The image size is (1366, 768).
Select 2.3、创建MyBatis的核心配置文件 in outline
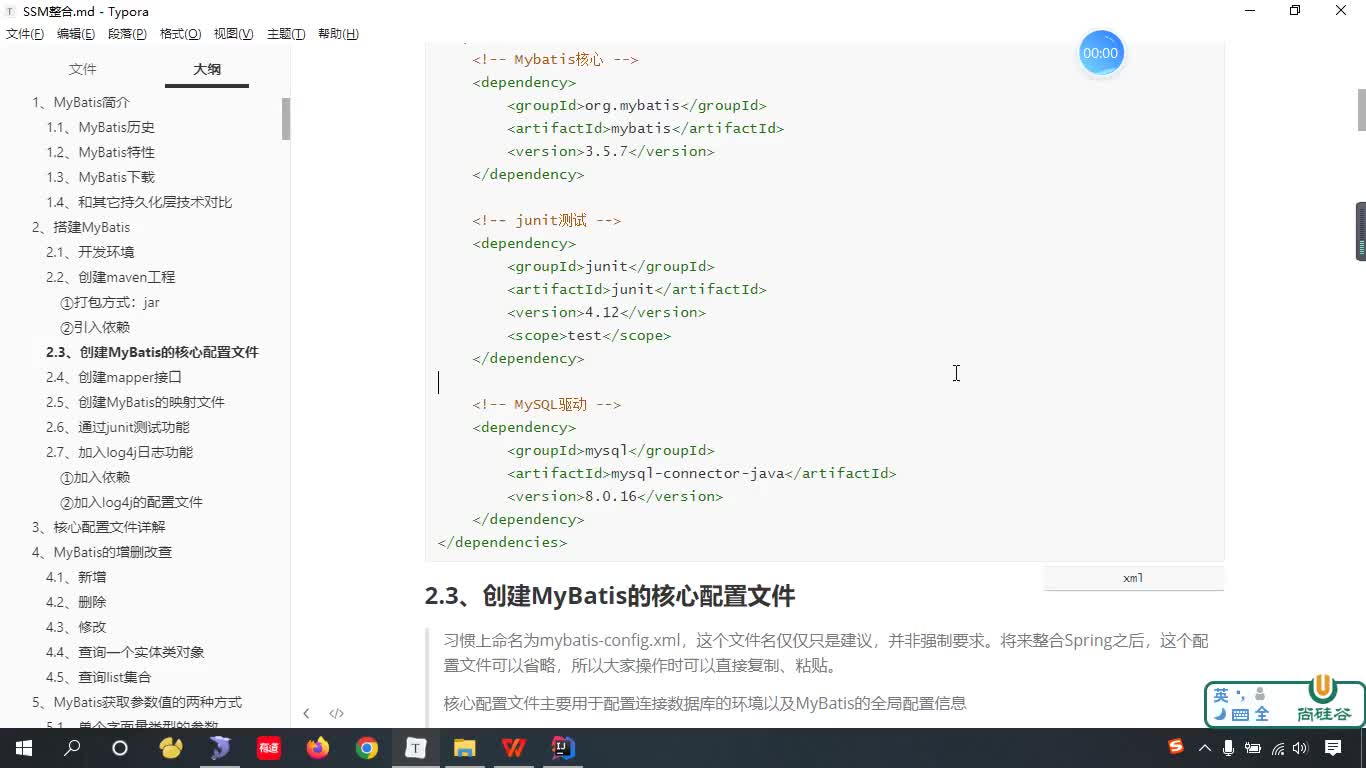pyautogui.click(x=152, y=352)
